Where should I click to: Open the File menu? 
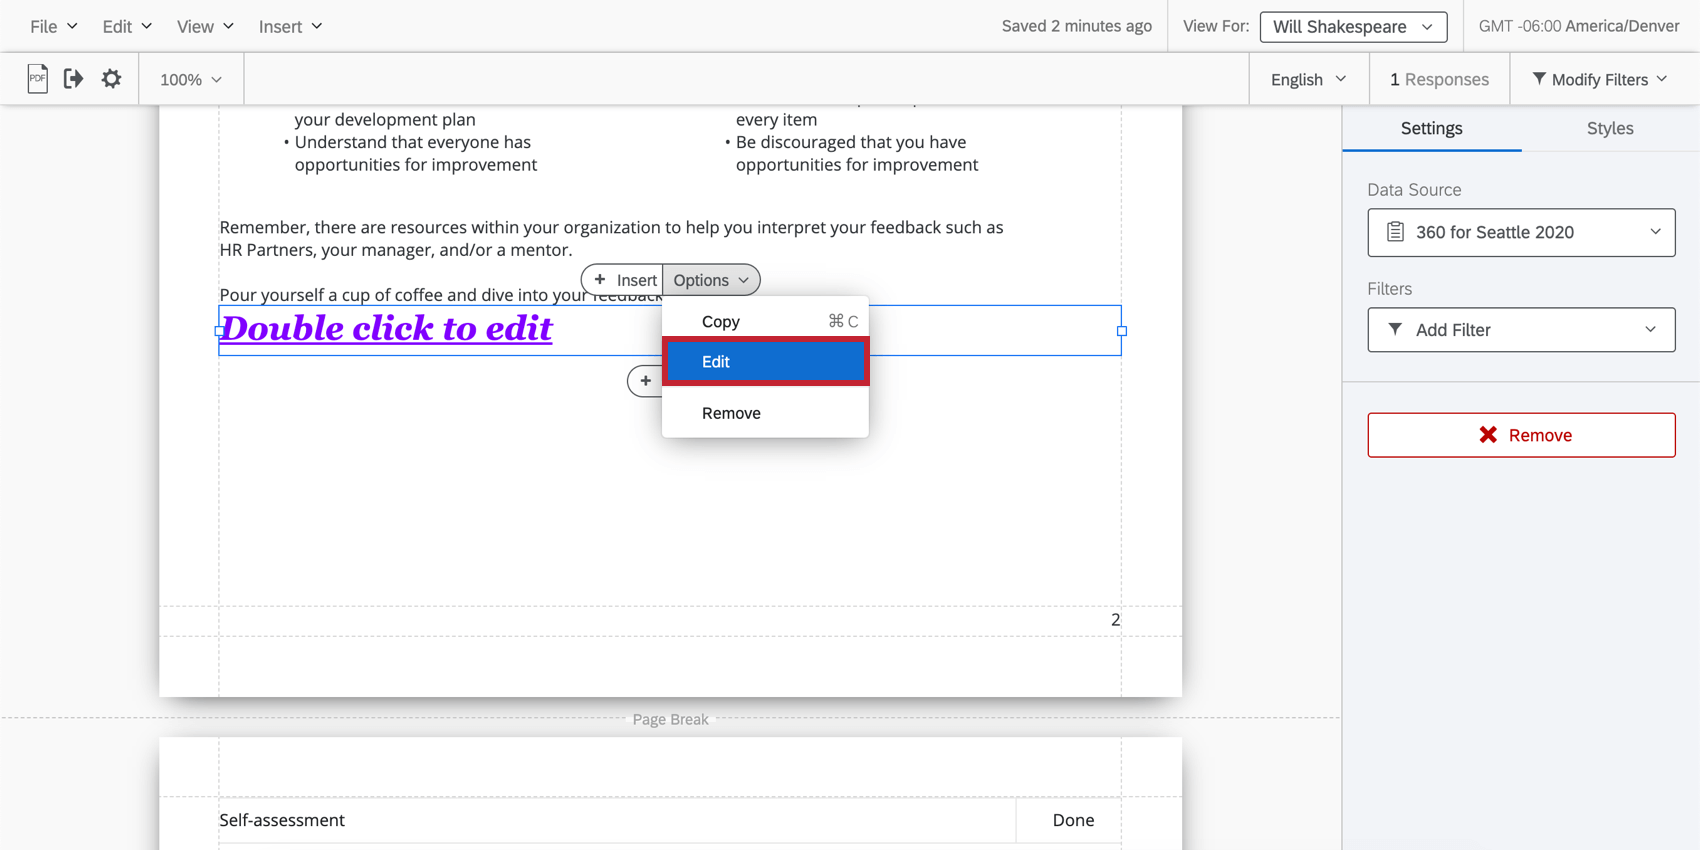click(54, 27)
